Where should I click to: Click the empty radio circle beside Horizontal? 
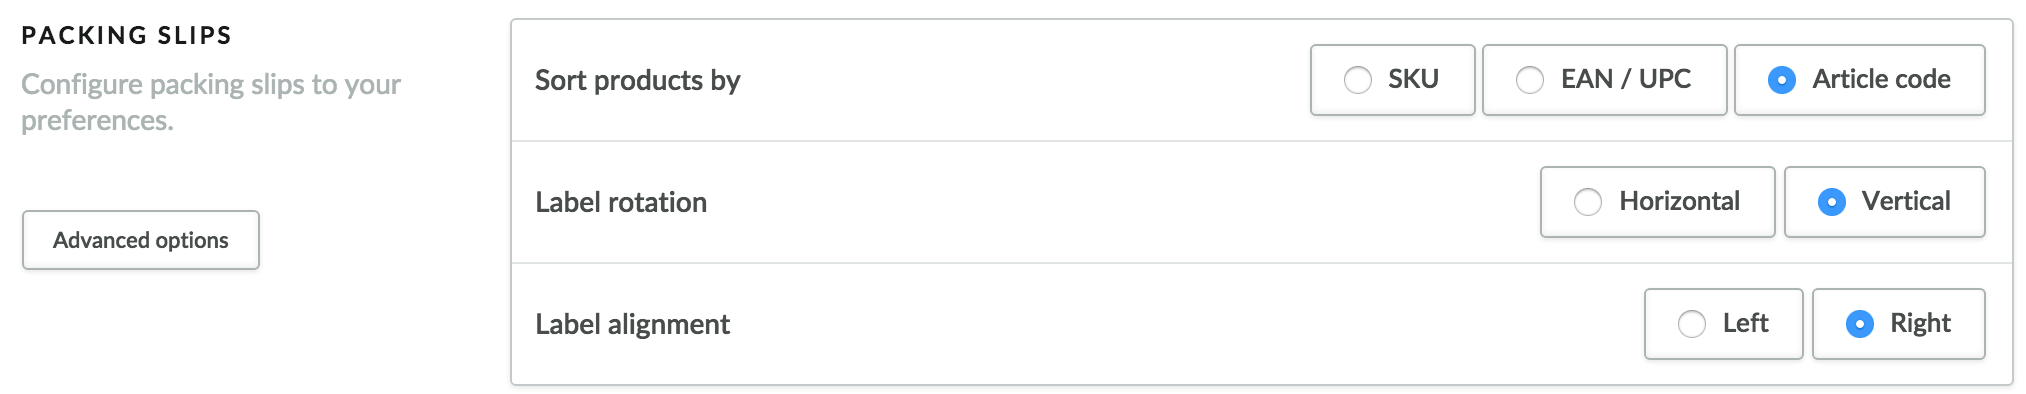pos(1588,202)
